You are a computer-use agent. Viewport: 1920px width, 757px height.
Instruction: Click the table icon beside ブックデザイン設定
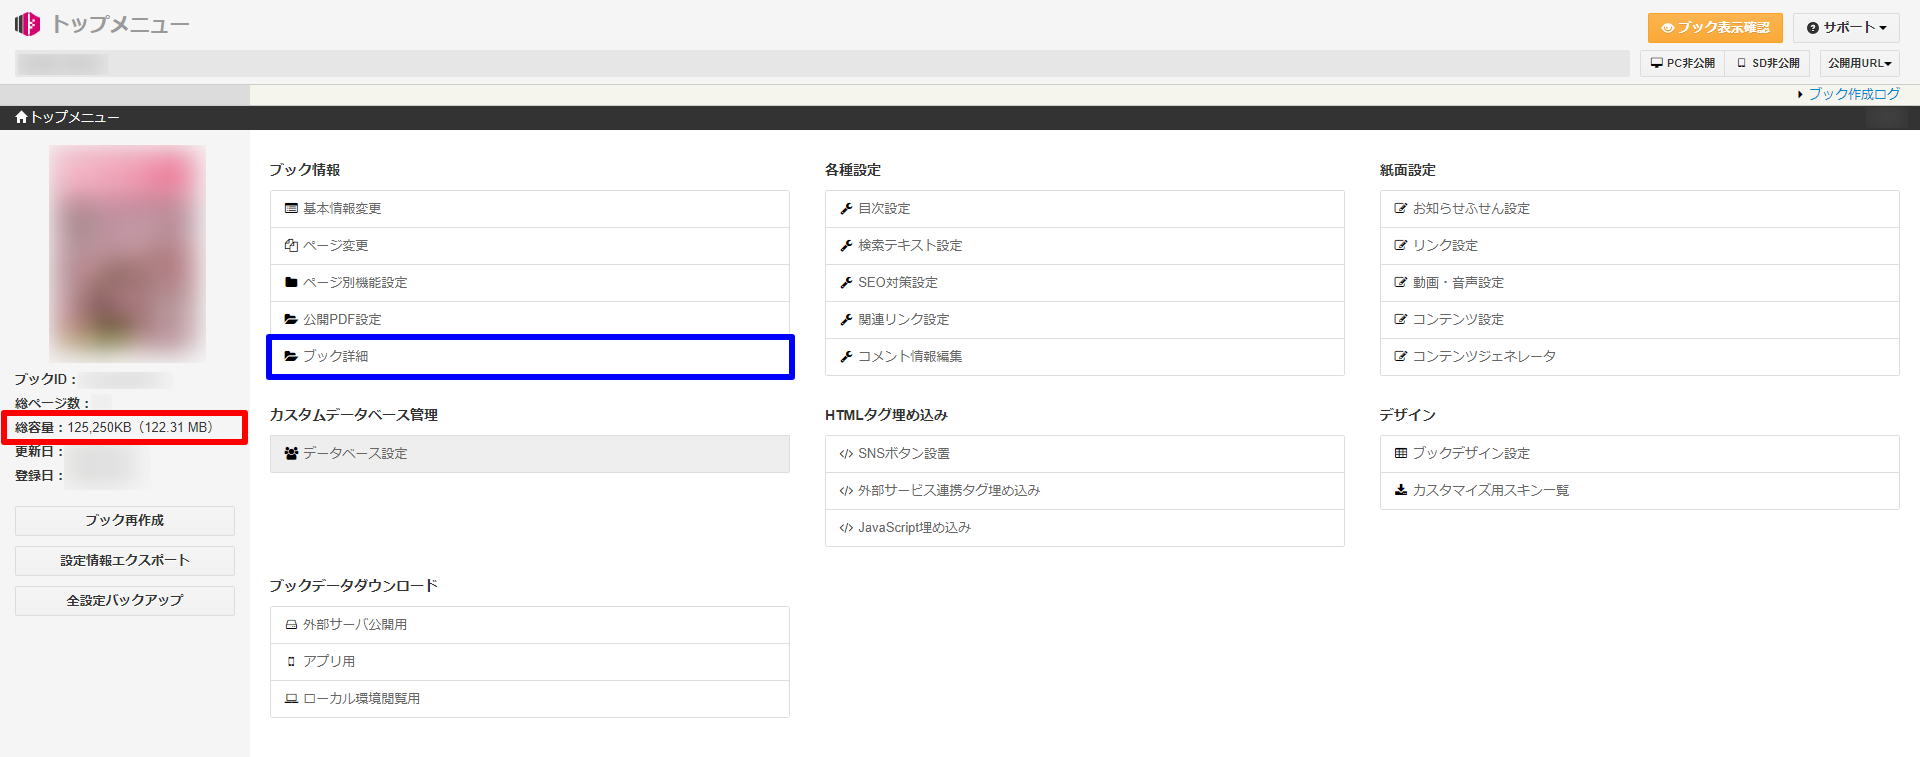click(x=1401, y=454)
